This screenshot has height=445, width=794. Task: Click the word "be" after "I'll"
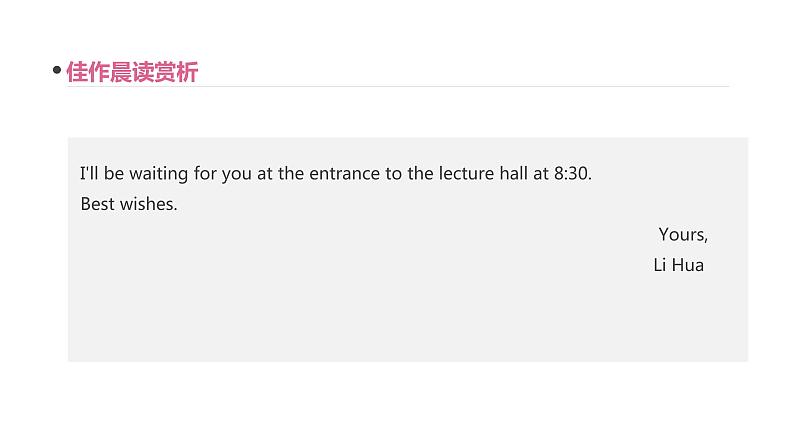(114, 173)
